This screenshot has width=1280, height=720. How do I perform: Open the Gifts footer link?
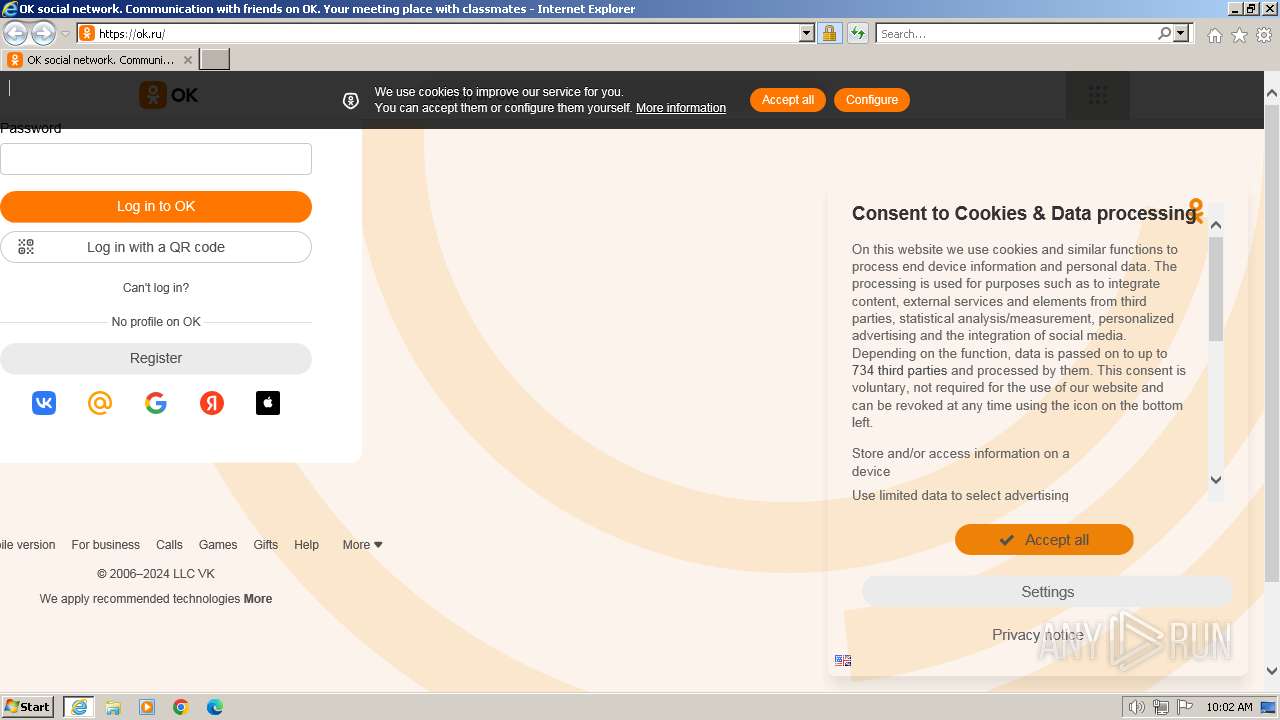(265, 545)
